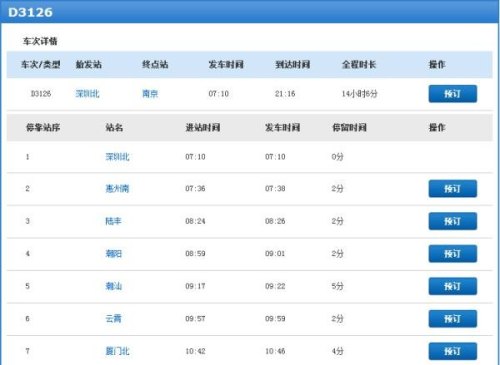Image resolution: width=500 pixels, height=365 pixels.
Task: Open 深圳北 link in stop 1 row
Action: [x=117, y=157]
